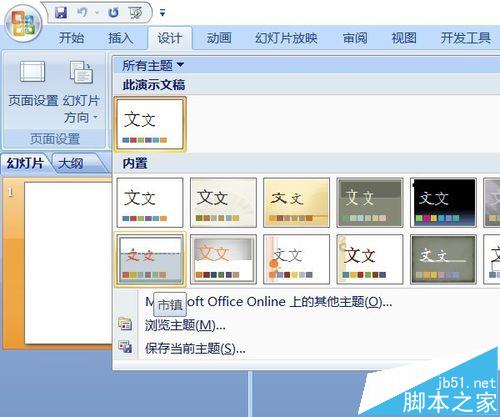The width and height of the screenshot is (500, 417).
Task: Switch to the 幻灯片 pane tab
Action: (x=25, y=163)
